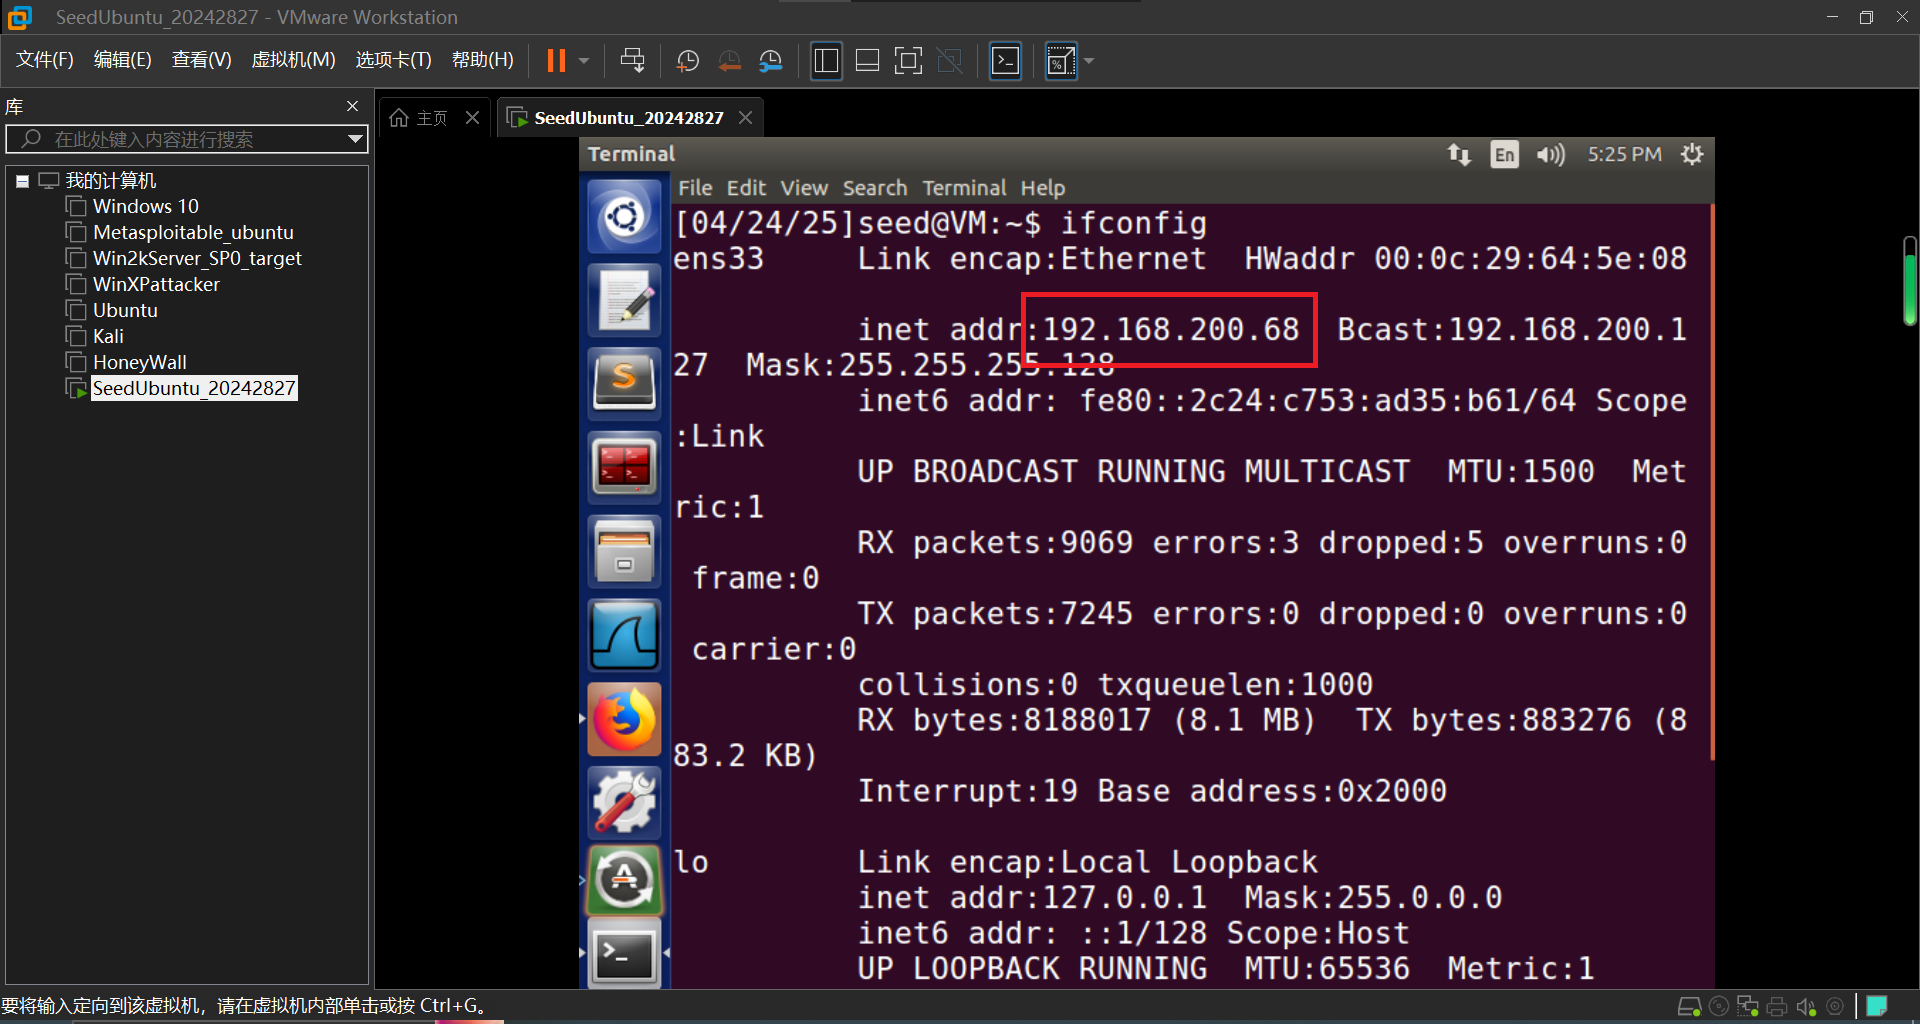This screenshot has width=1920, height=1024.
Task: Click the CD/DVD drive status icon
Action: click(1719, 1007)
